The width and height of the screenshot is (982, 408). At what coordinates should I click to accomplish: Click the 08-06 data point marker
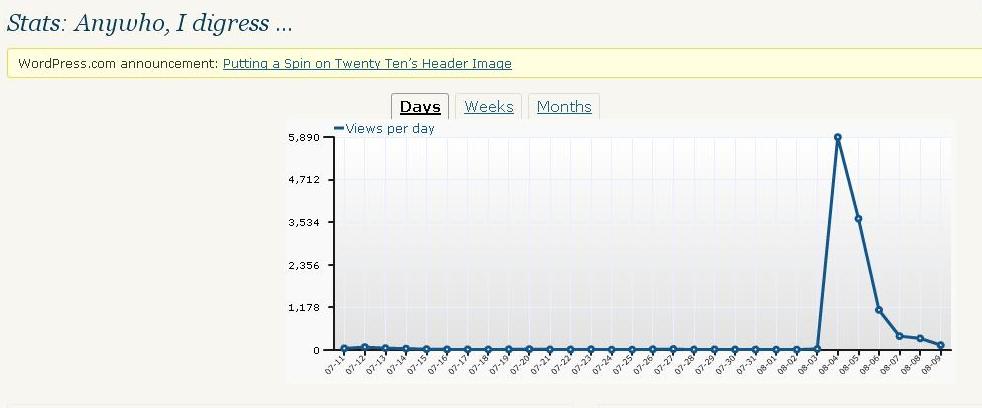(879, 310)
